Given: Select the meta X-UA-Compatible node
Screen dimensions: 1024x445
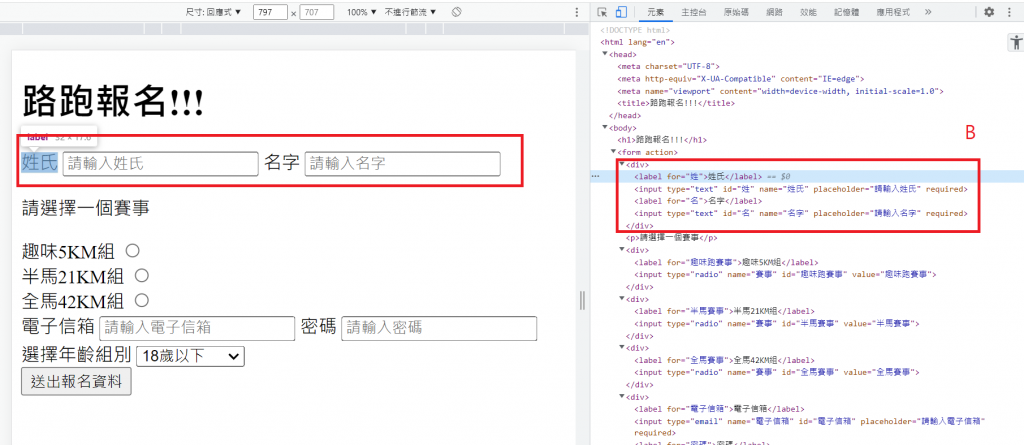Looking at the screenshot, I should (741, 78).
